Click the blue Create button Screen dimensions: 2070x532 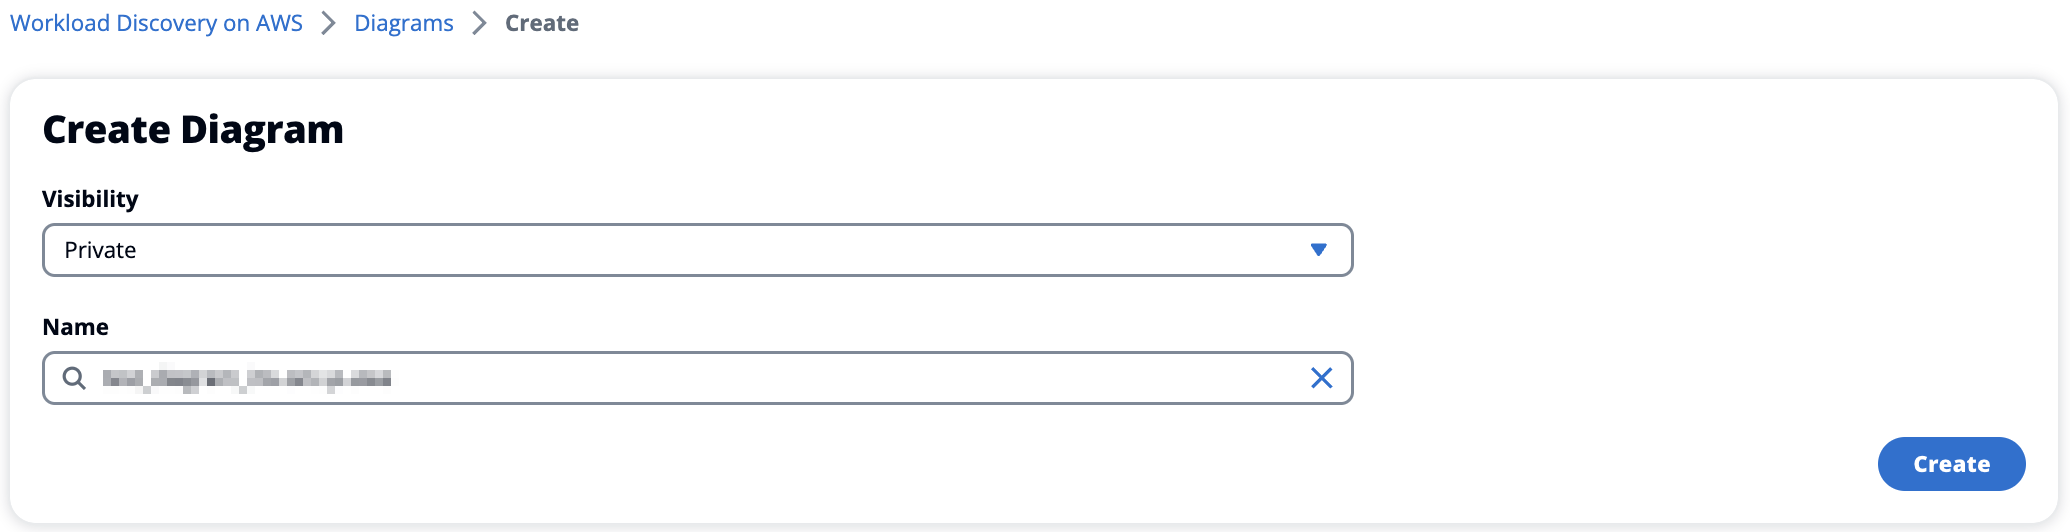1951,464
